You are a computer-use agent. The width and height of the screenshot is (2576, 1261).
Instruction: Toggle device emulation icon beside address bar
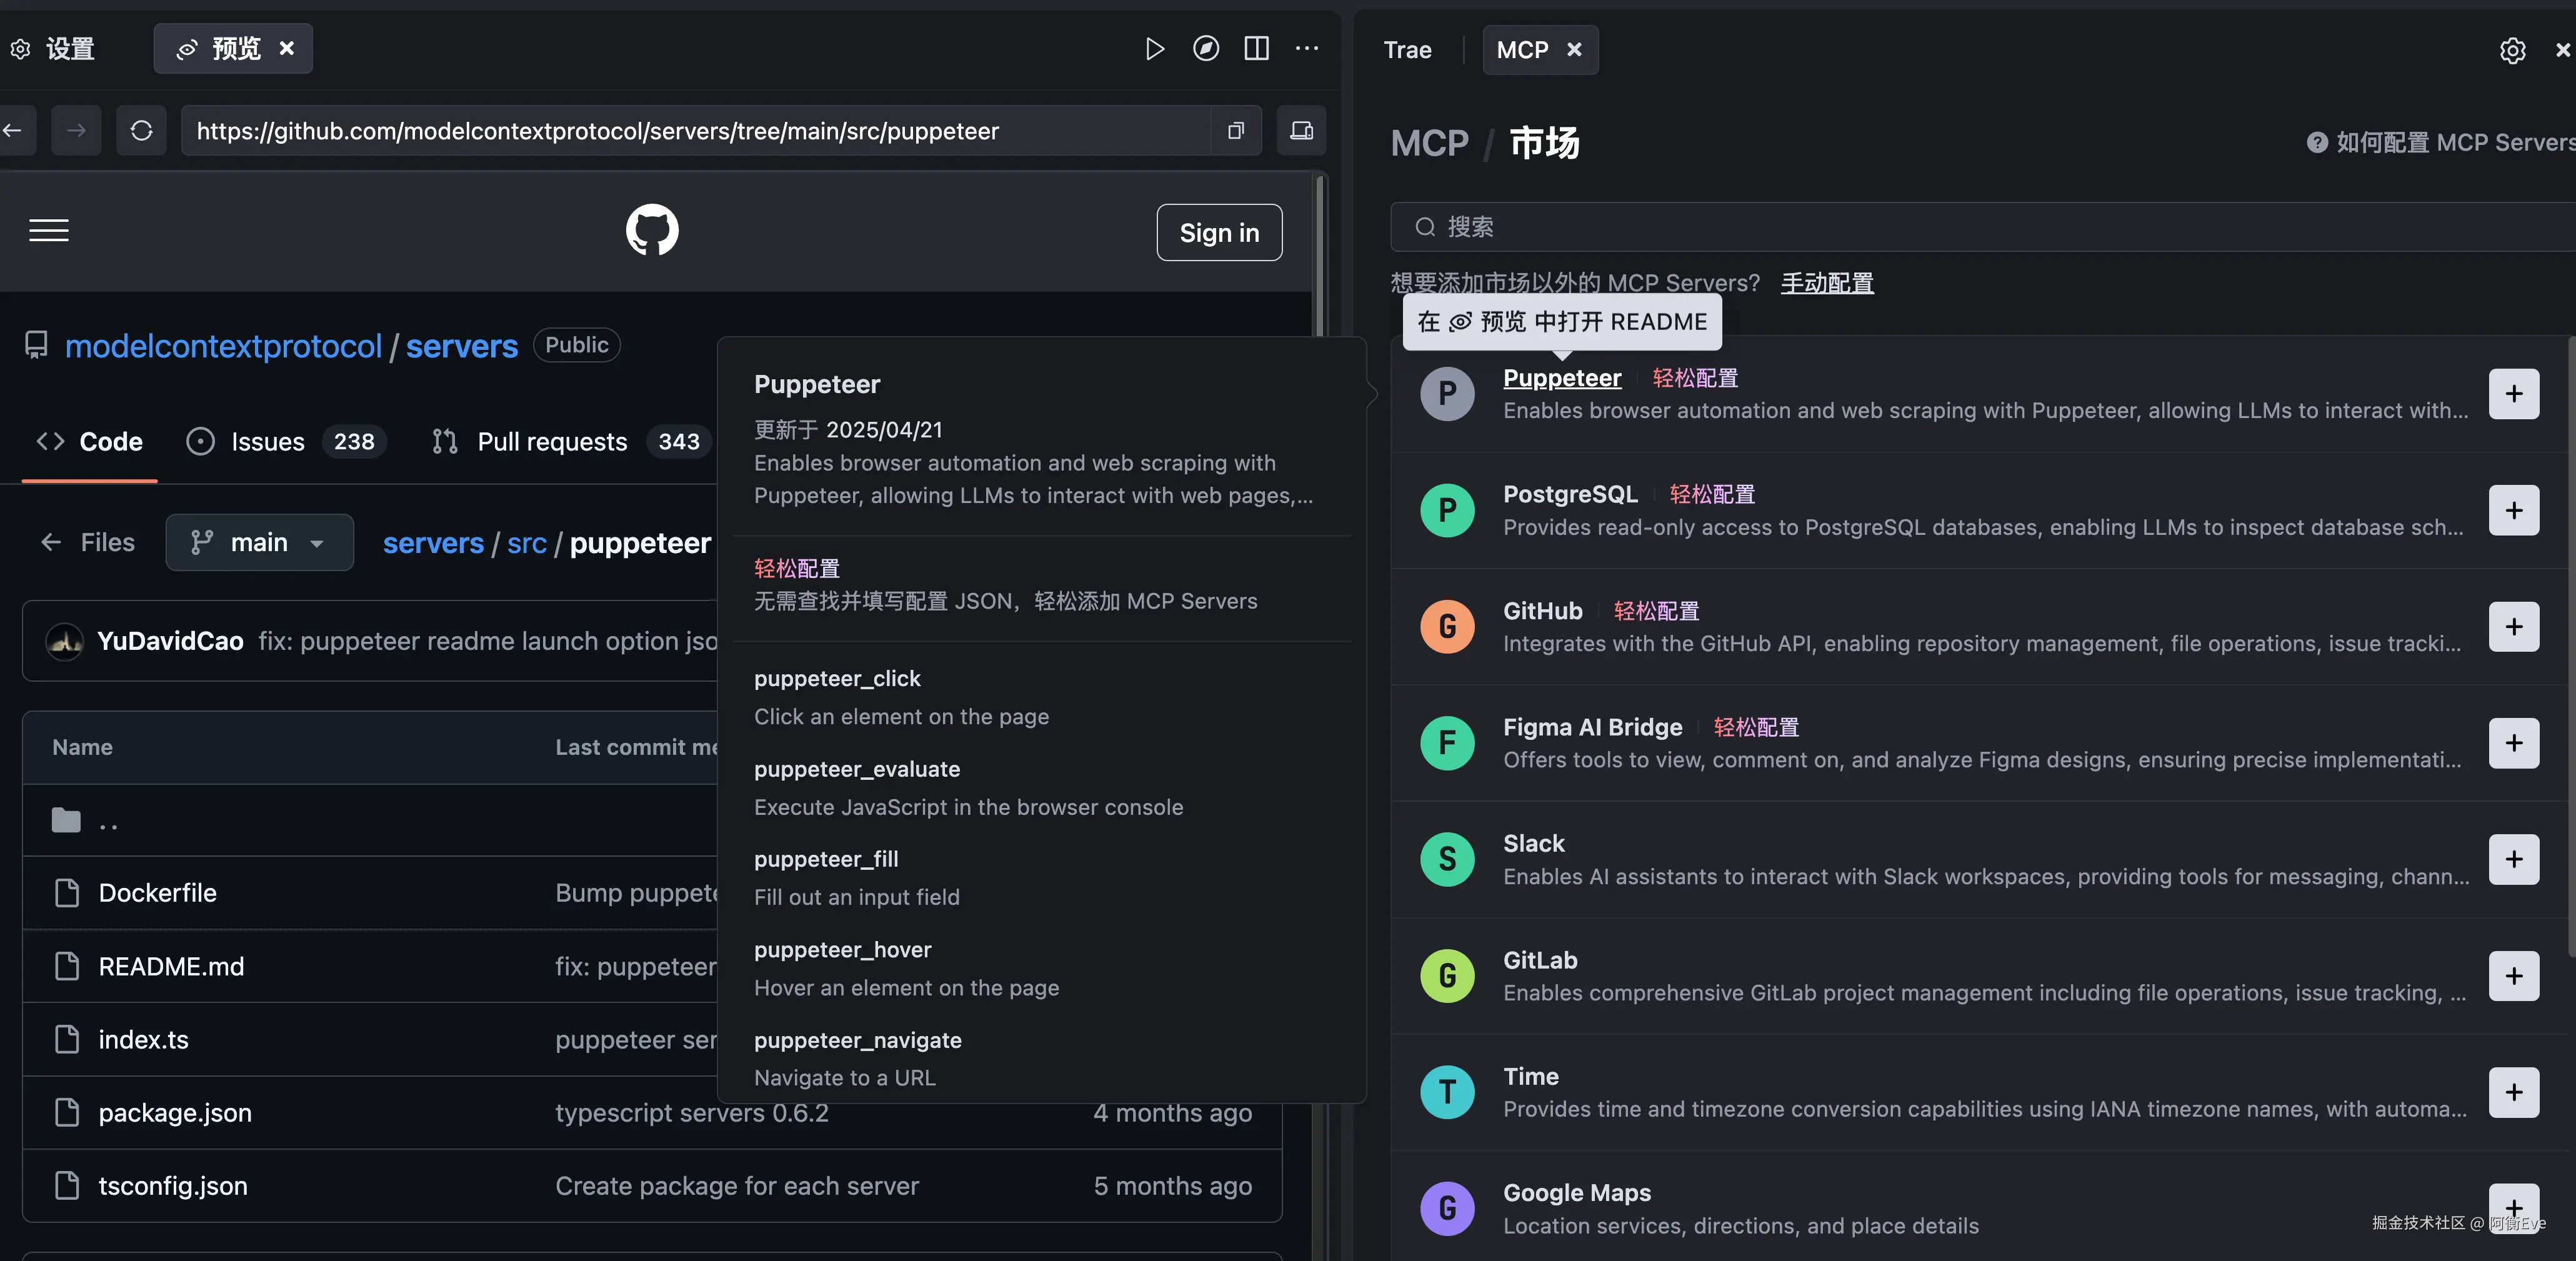click(1301, 130)
